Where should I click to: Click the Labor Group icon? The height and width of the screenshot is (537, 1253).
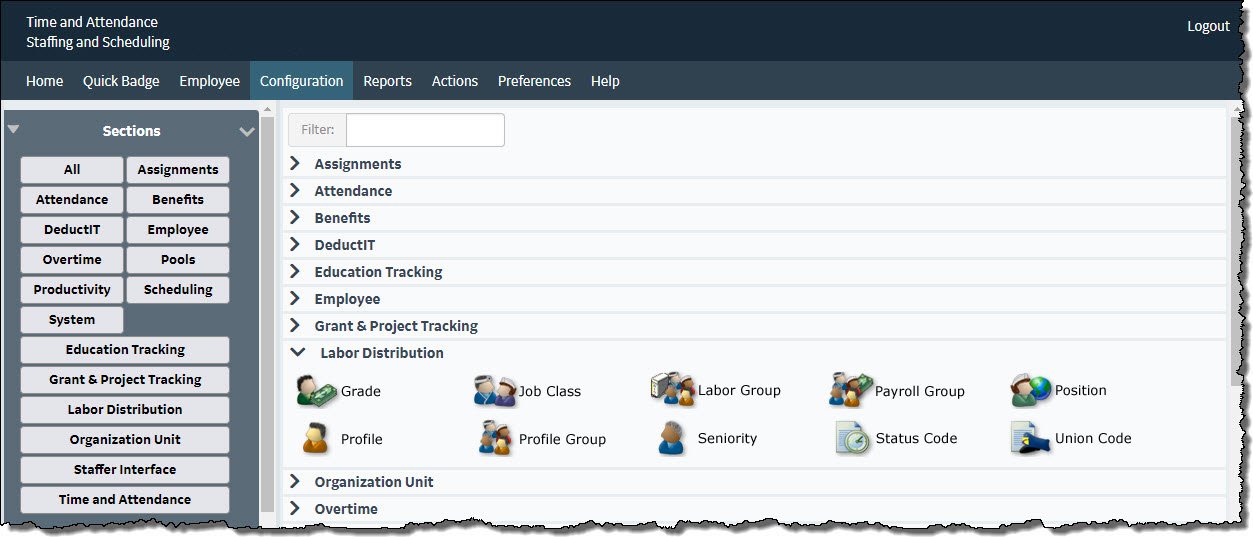(672, 390)
